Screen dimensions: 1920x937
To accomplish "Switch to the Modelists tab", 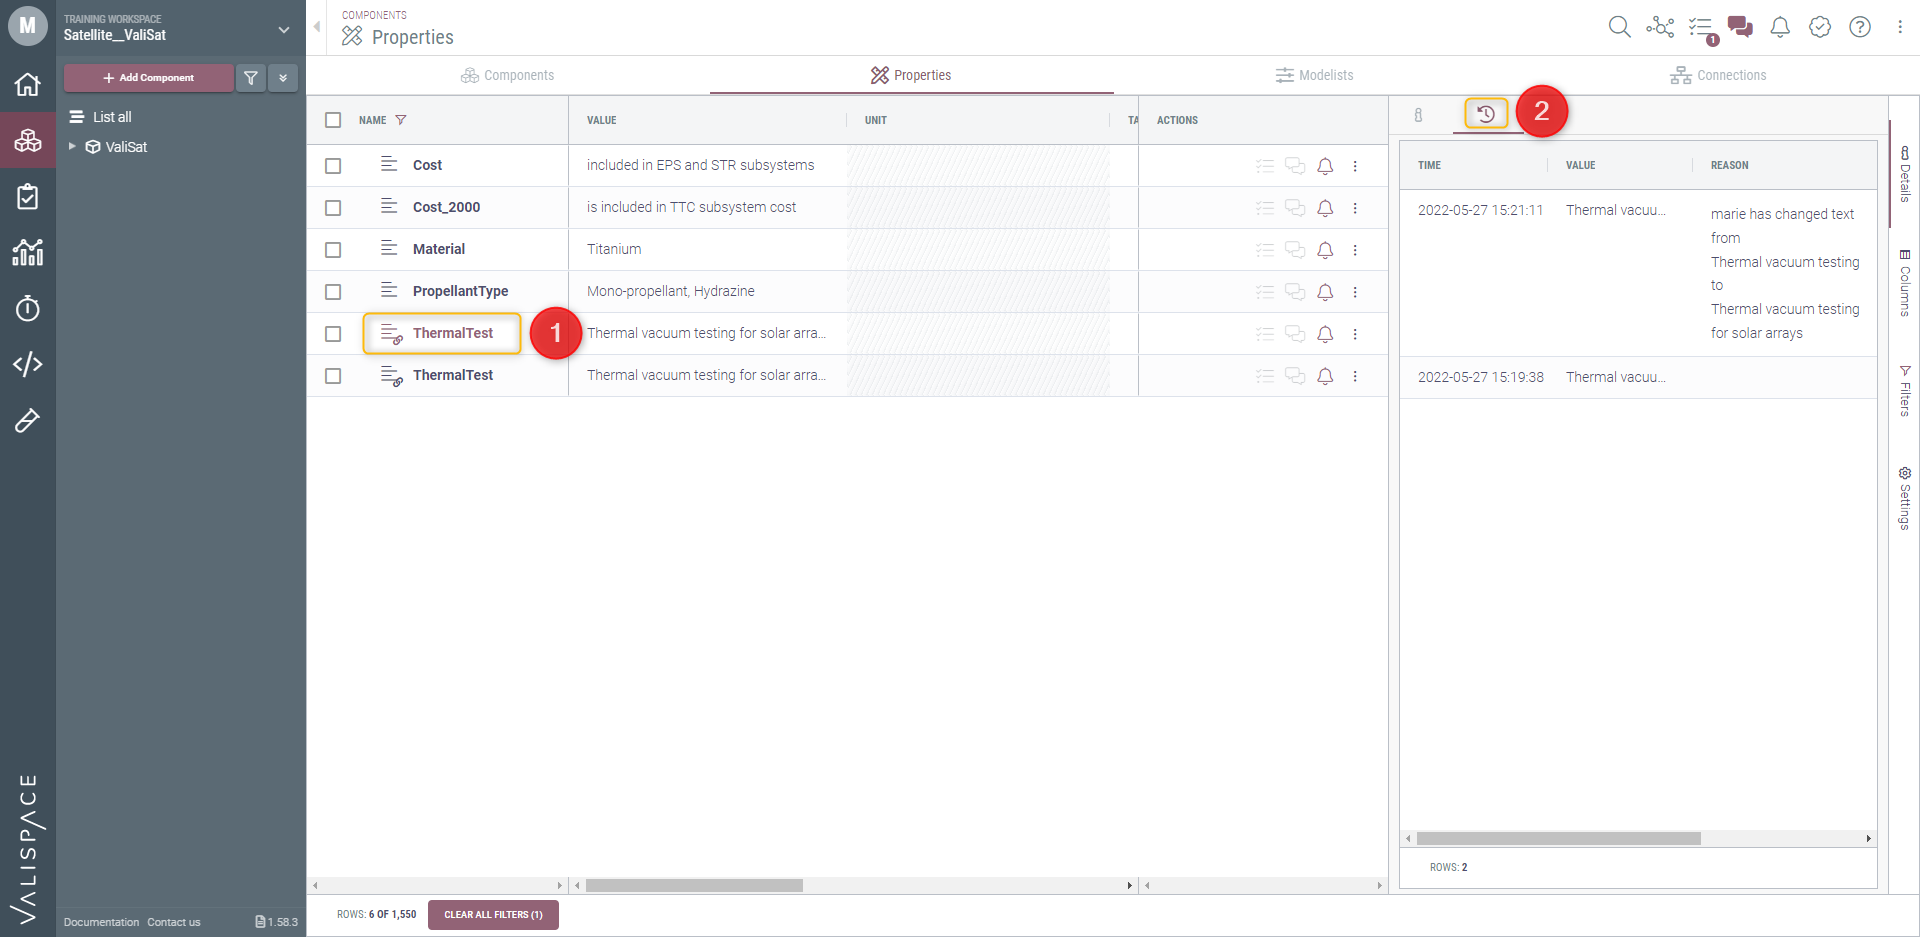I will point(1314,75).
